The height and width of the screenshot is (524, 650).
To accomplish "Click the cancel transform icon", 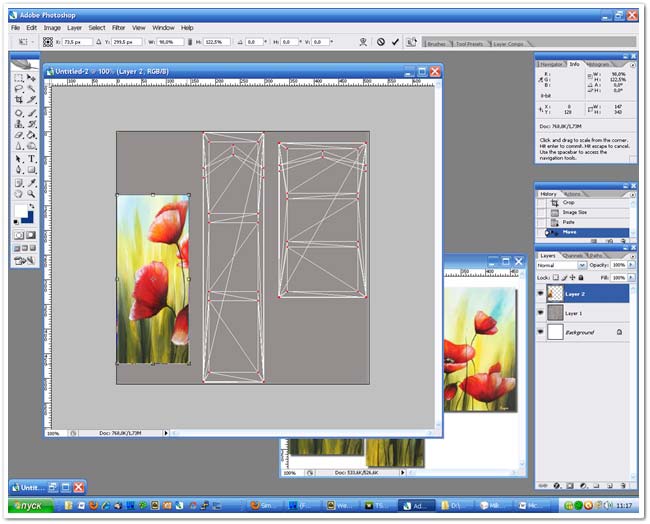I will coord(381,42).
